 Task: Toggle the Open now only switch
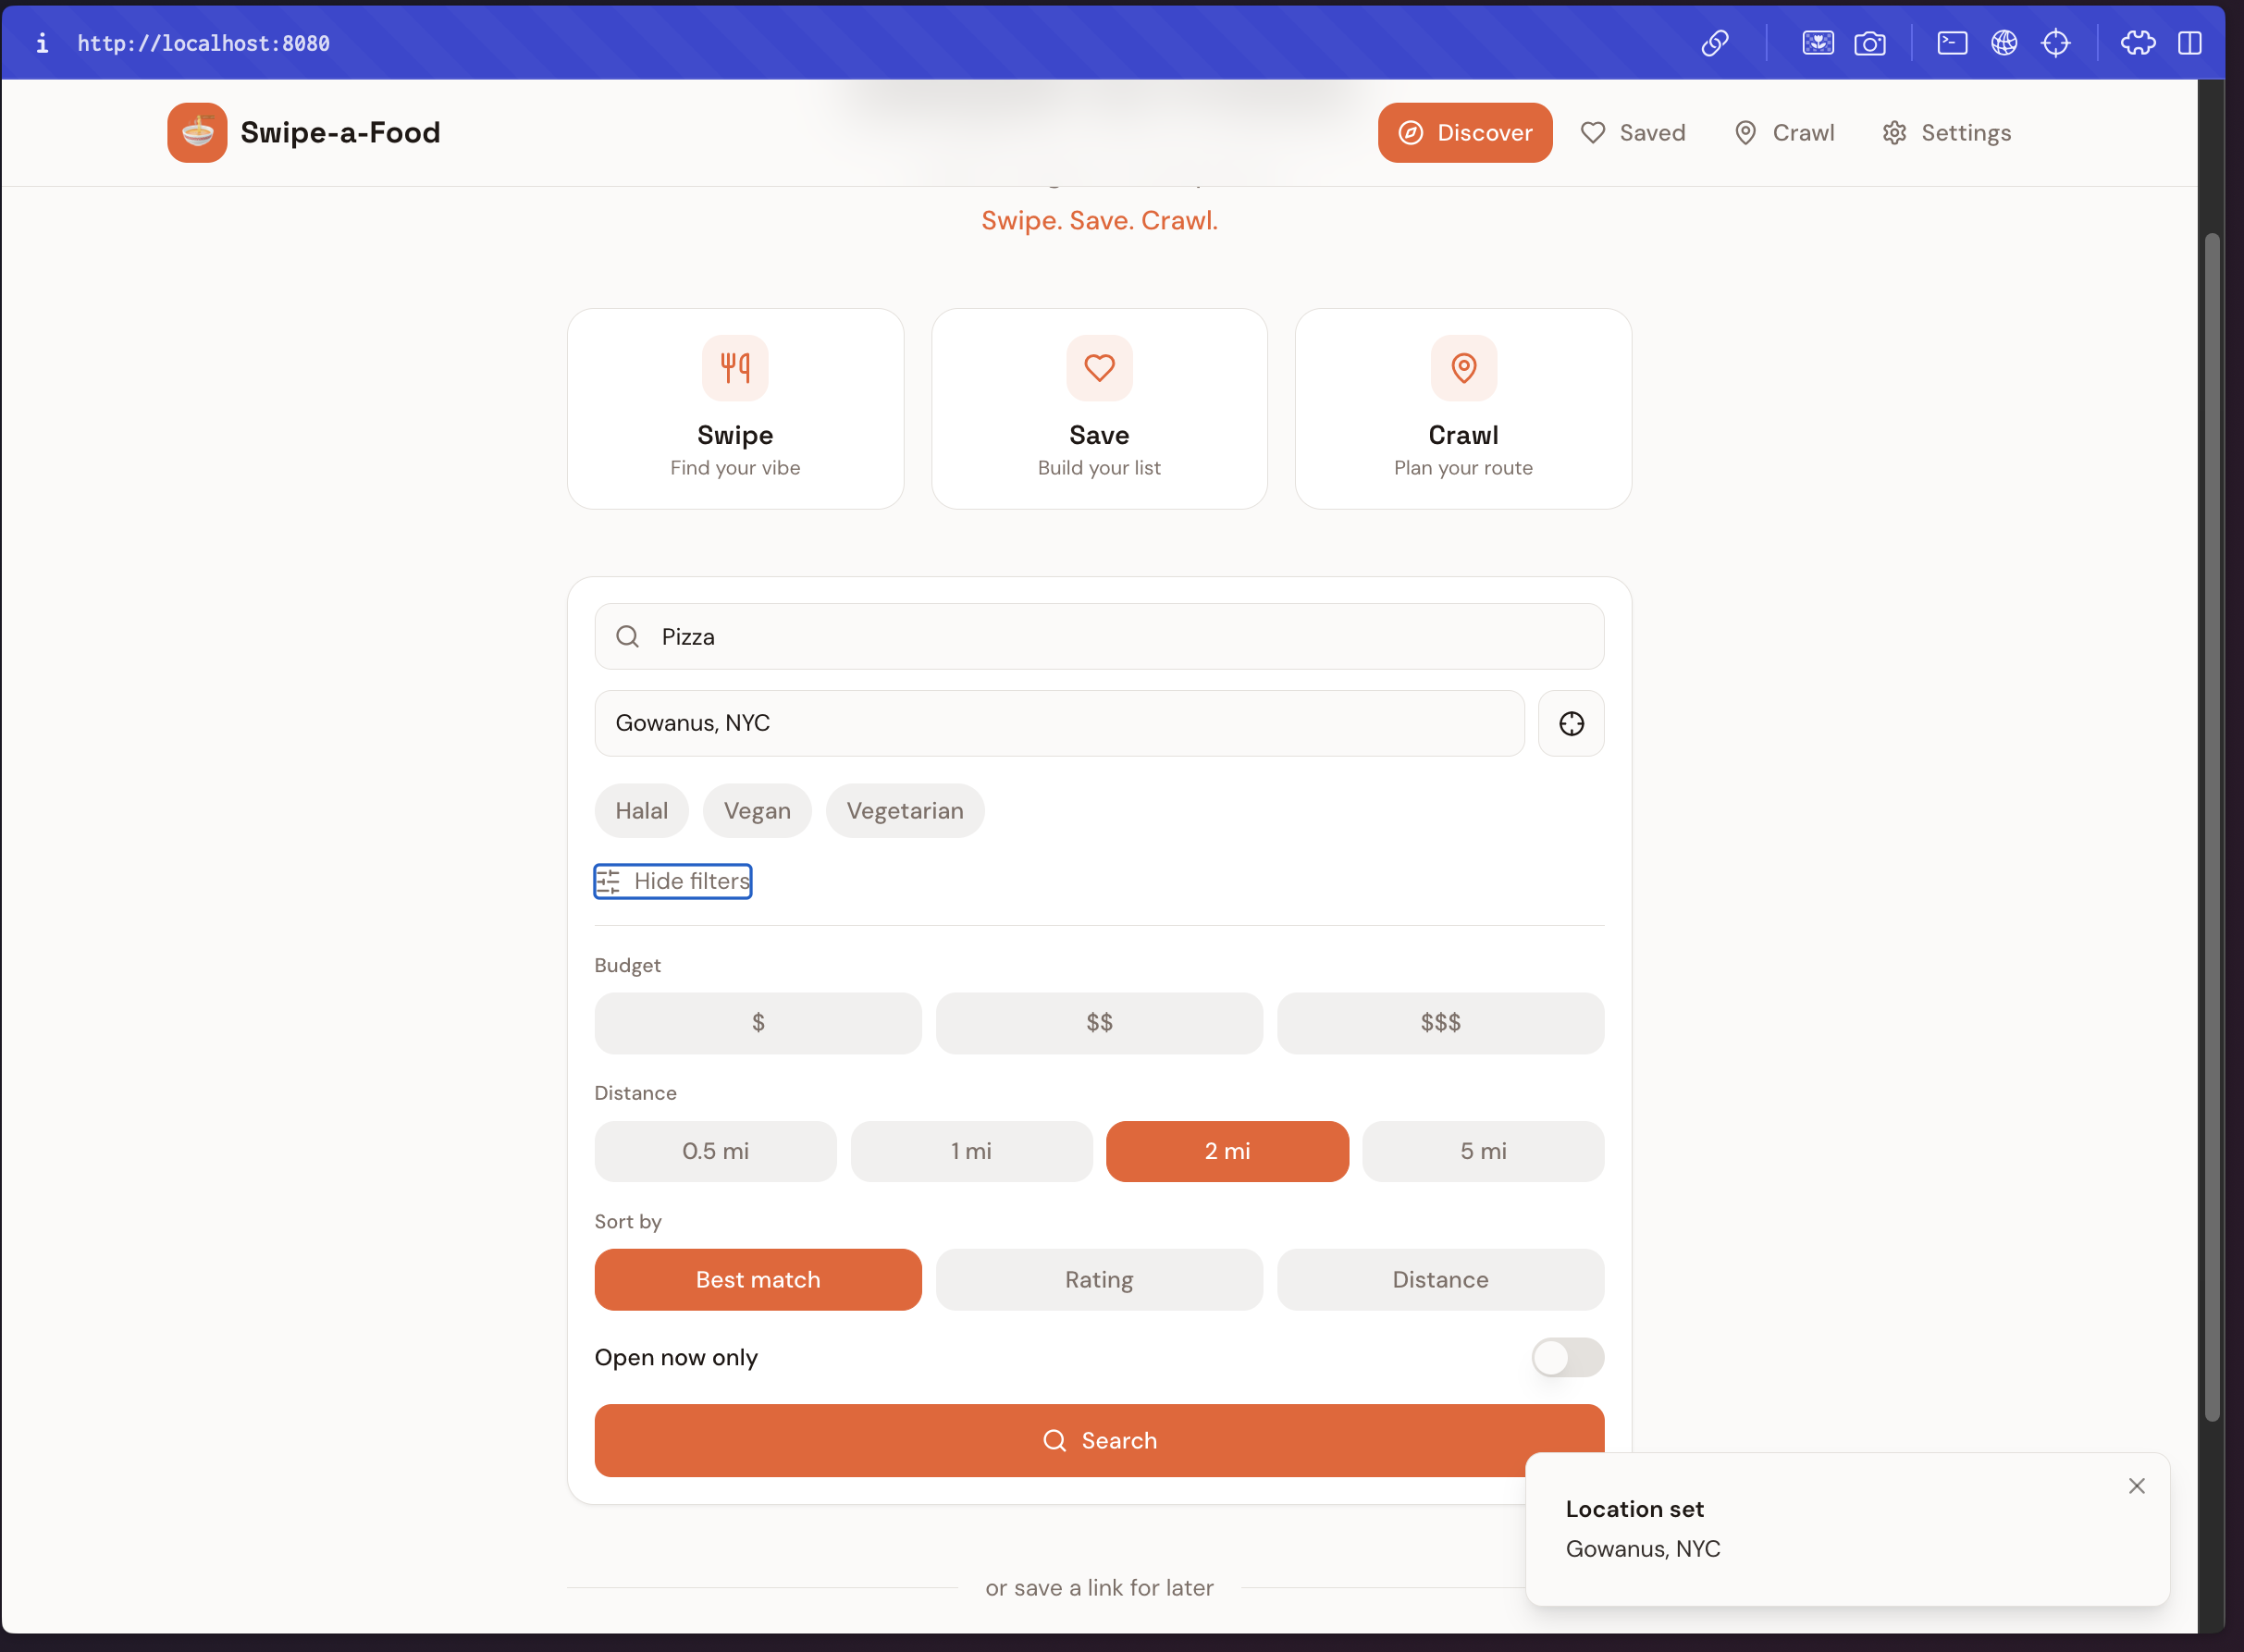pyautogui.click(x=1566, y=1357)
